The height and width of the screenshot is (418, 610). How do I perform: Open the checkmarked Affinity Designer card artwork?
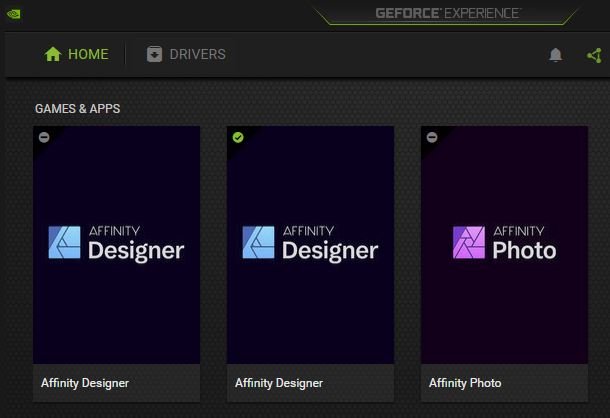[310, 245]
